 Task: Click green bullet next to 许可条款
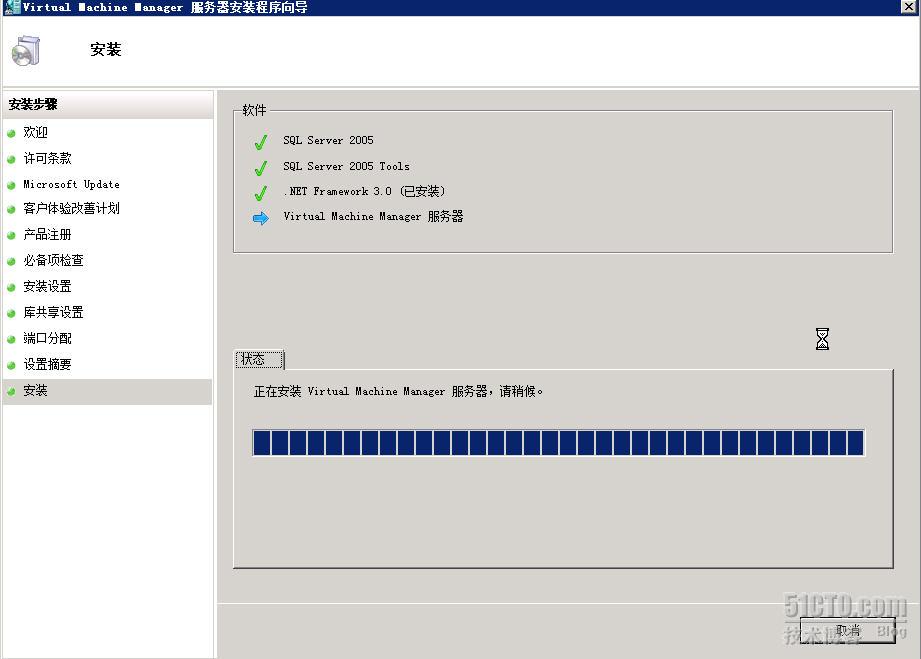11,159
